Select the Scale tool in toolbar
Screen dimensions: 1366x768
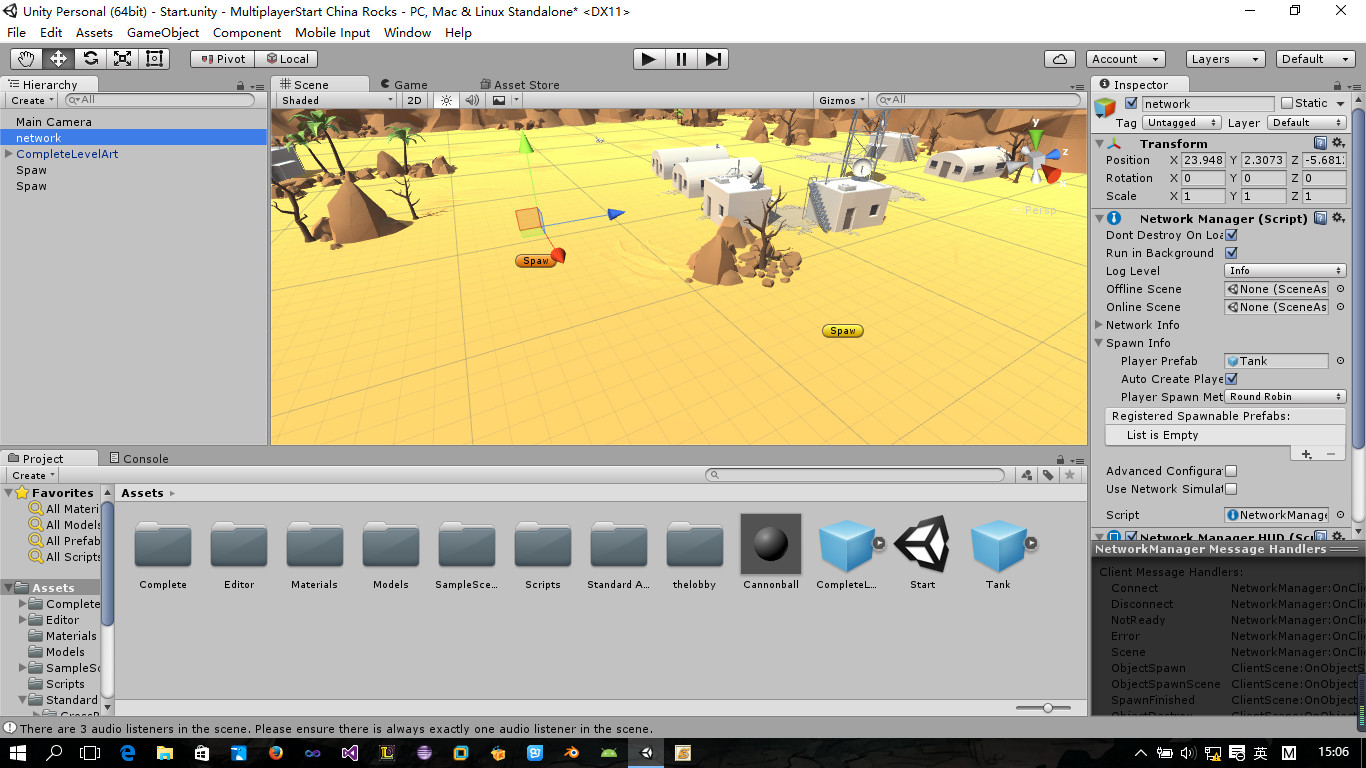coord(122,59)
